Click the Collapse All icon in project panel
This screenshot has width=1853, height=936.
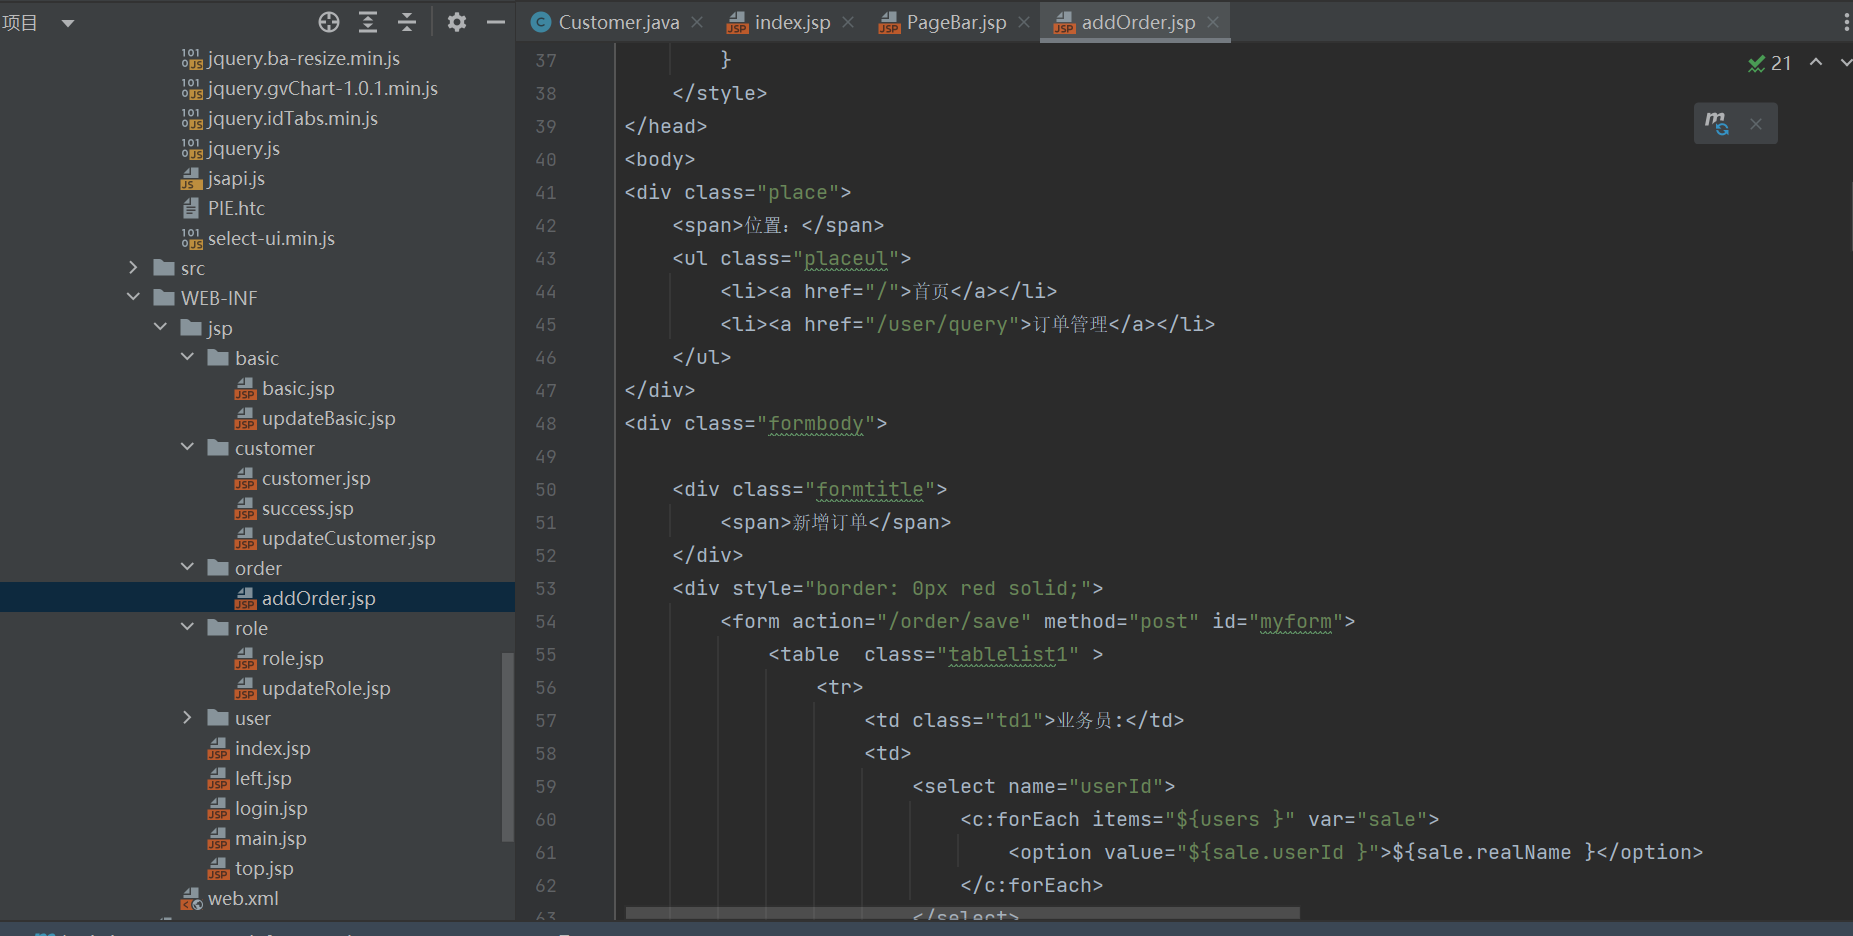[407, 22]
